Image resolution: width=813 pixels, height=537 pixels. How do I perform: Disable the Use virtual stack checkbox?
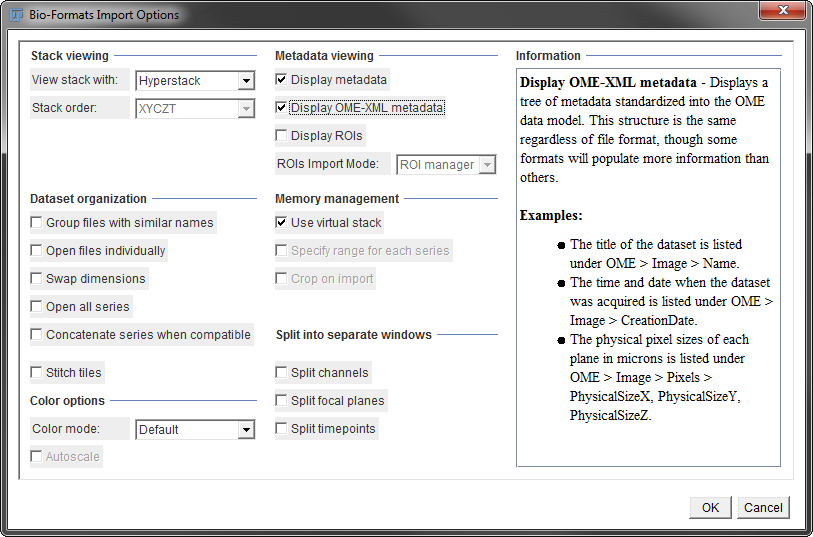click(x=282, y=223)
